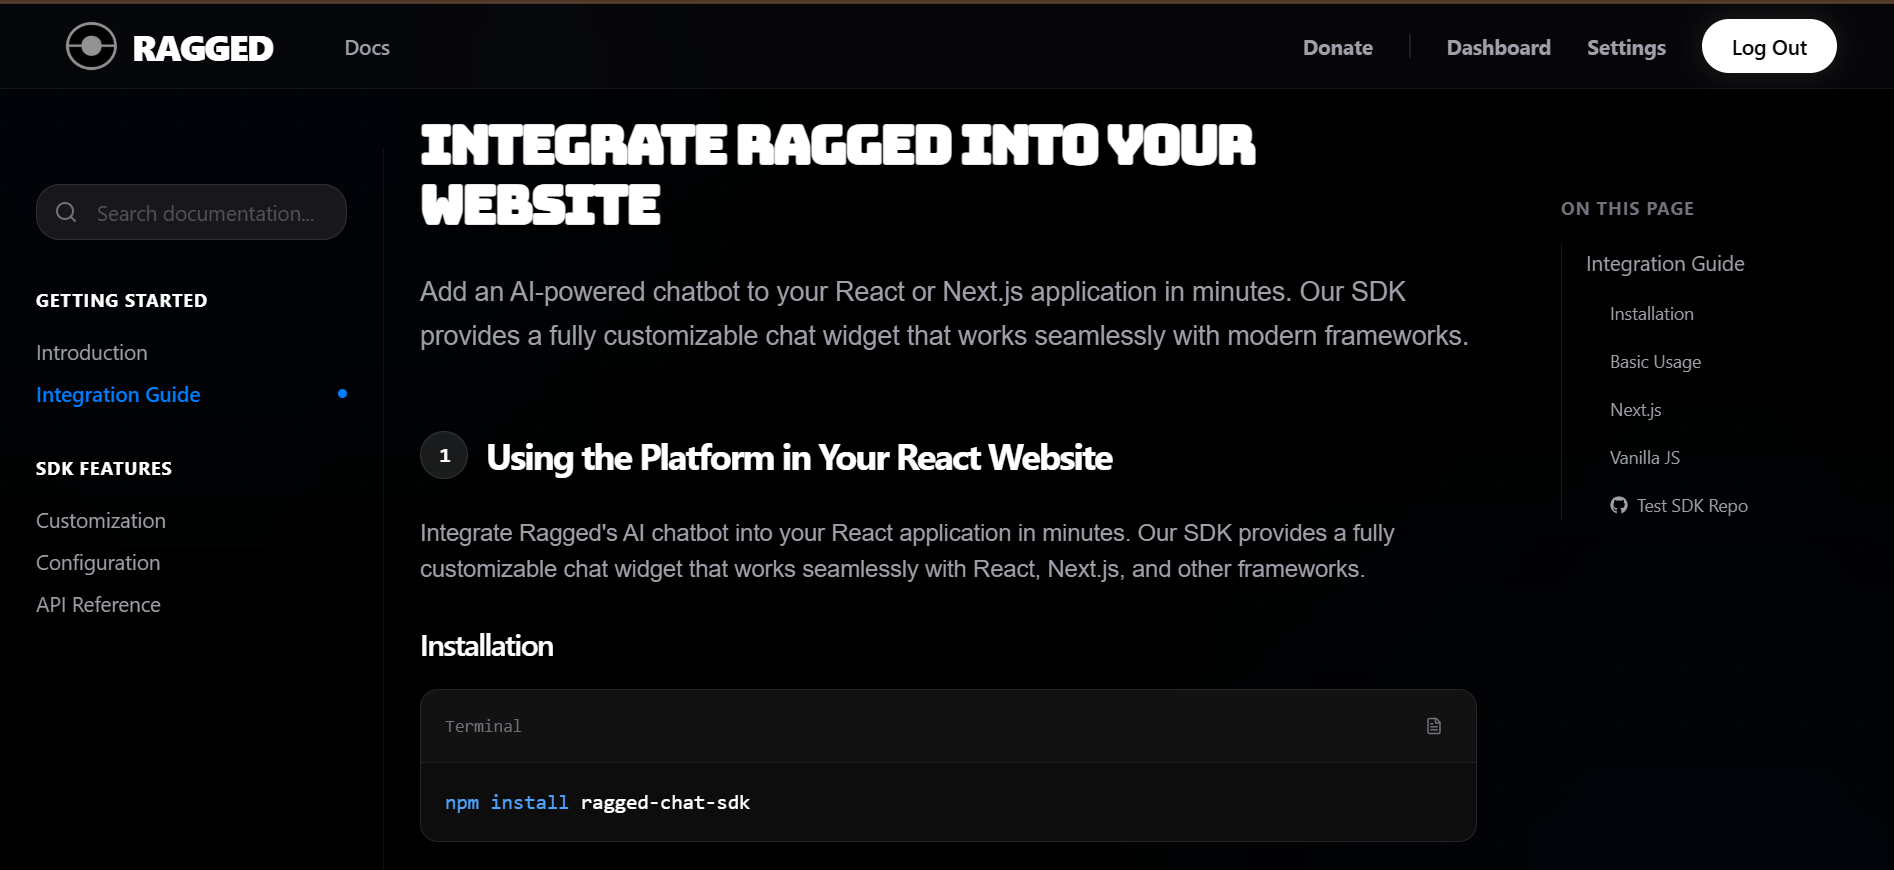Open the Docs navigation item
This screenshot has height=870, width=1894.
(366, 47)
